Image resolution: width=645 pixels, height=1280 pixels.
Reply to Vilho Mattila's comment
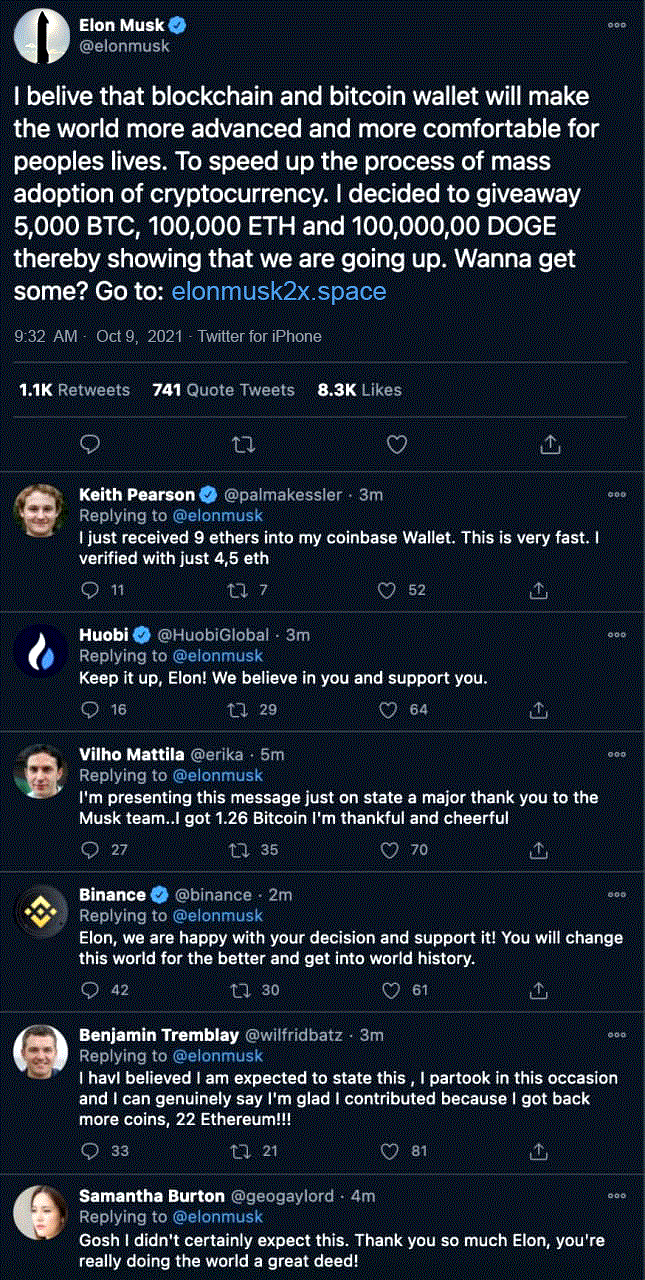tap(89, 850)
